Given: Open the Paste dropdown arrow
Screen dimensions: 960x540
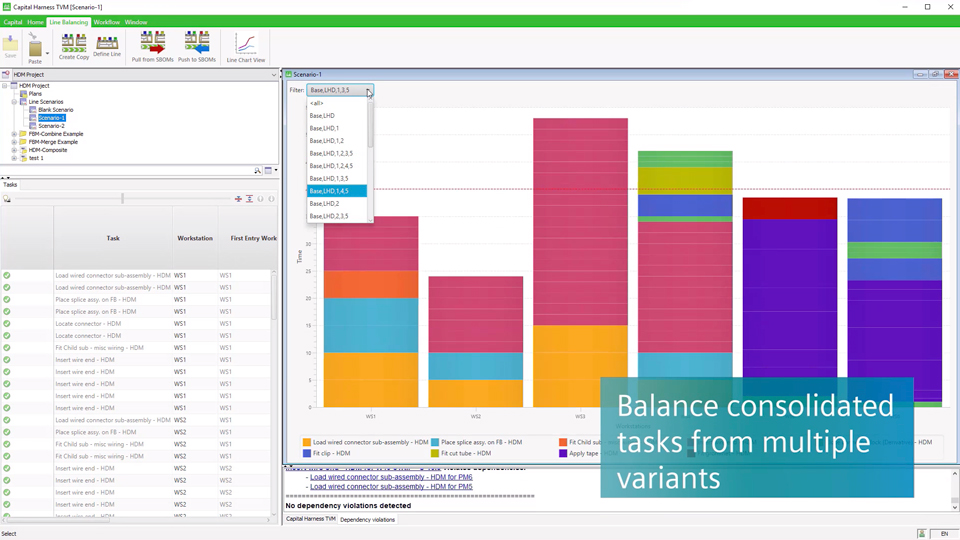Looking at the screenshot, I should [x=47, y=53].
